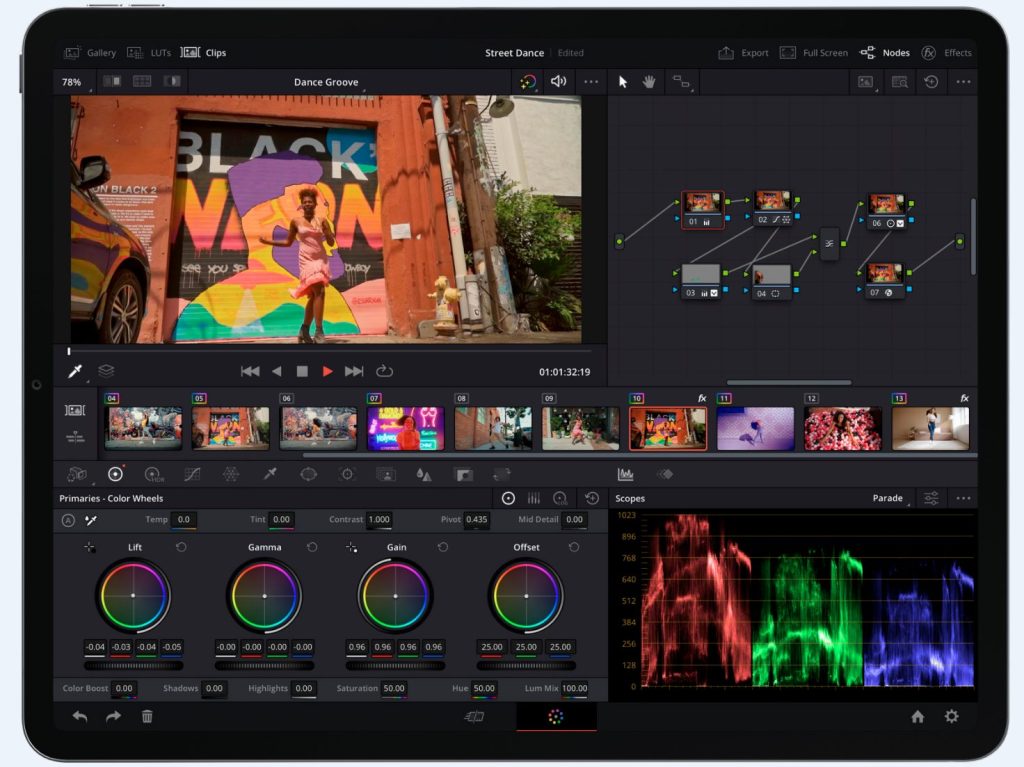The image size is (1024, 767).
Task: Click the Lift master wheel slider
Action: click(133, 666)
